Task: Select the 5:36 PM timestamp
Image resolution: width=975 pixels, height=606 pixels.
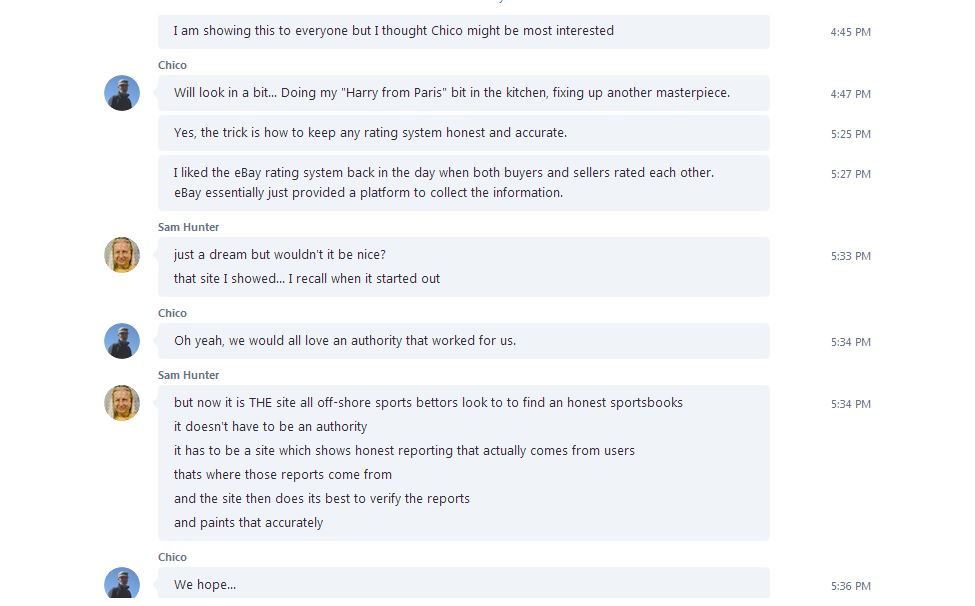Action: (x=850, y=586)
